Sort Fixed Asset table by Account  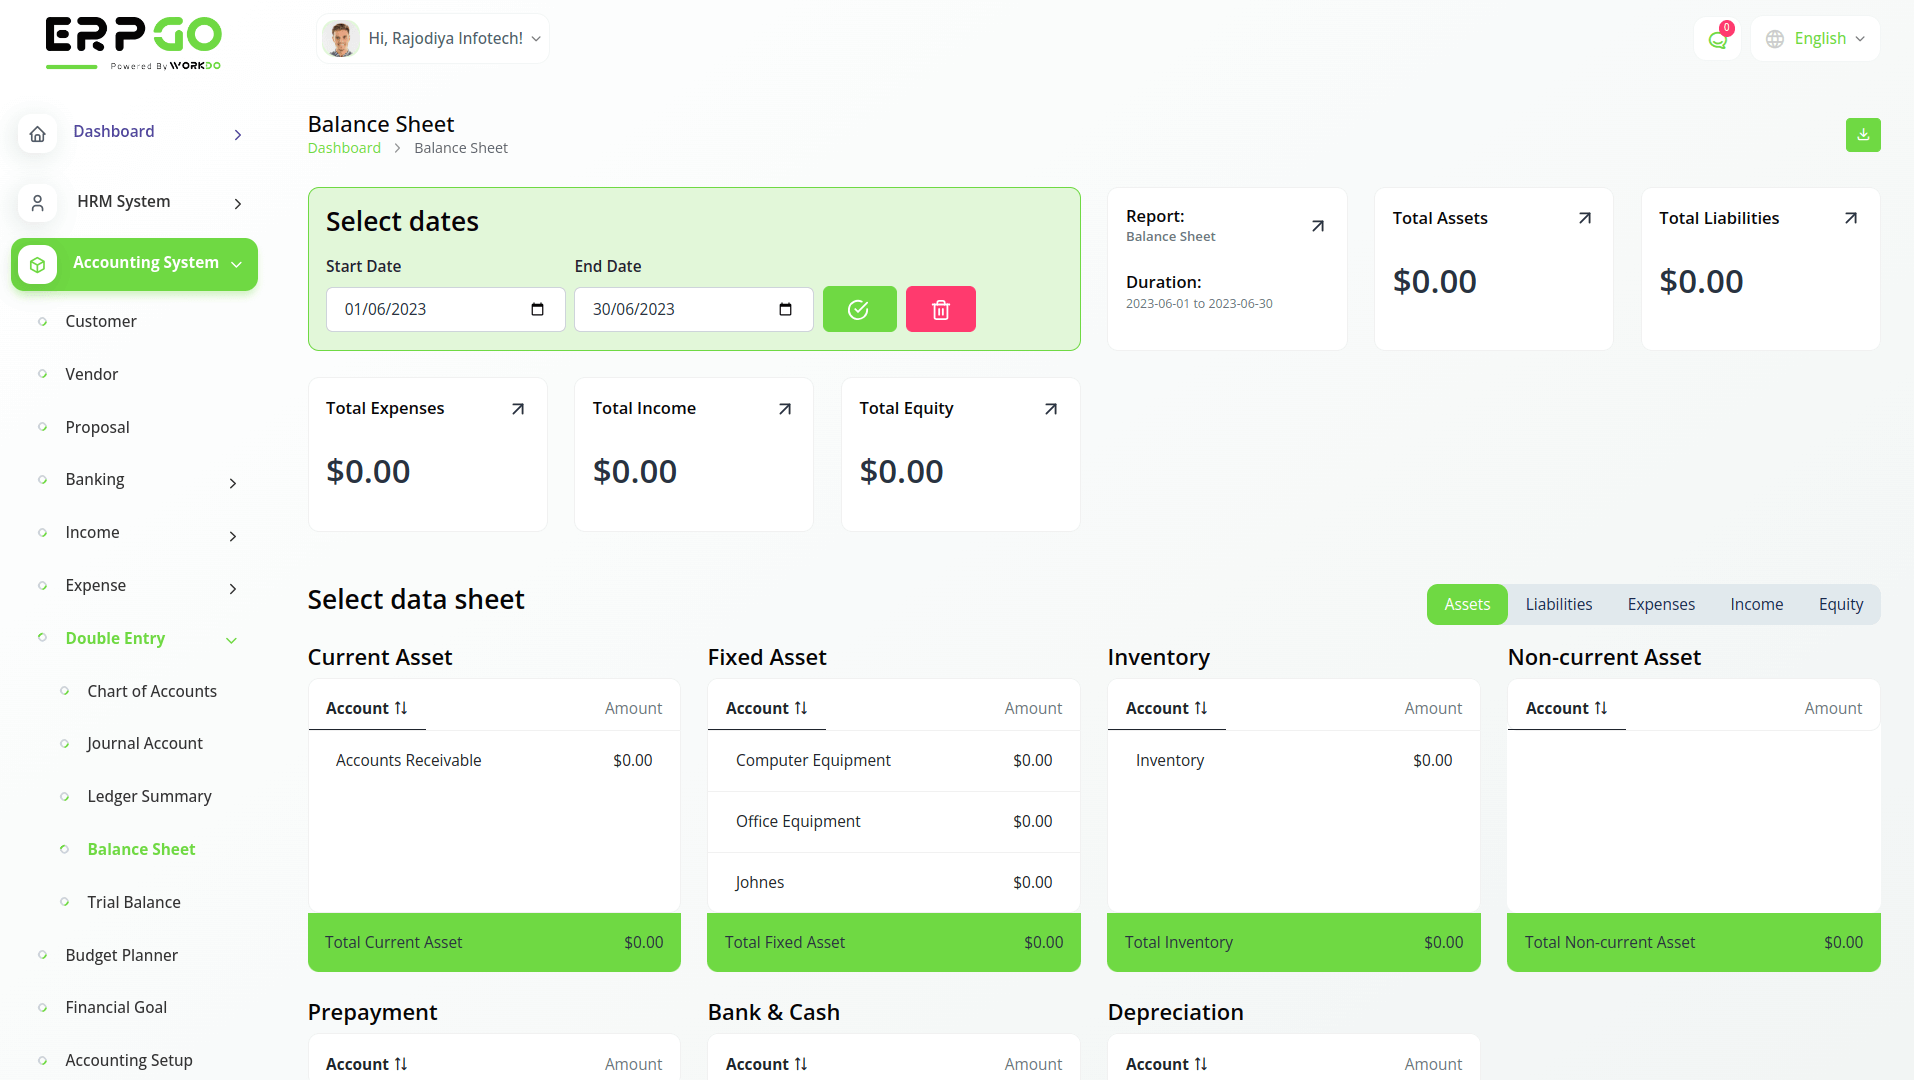click(x=766, y=708)
